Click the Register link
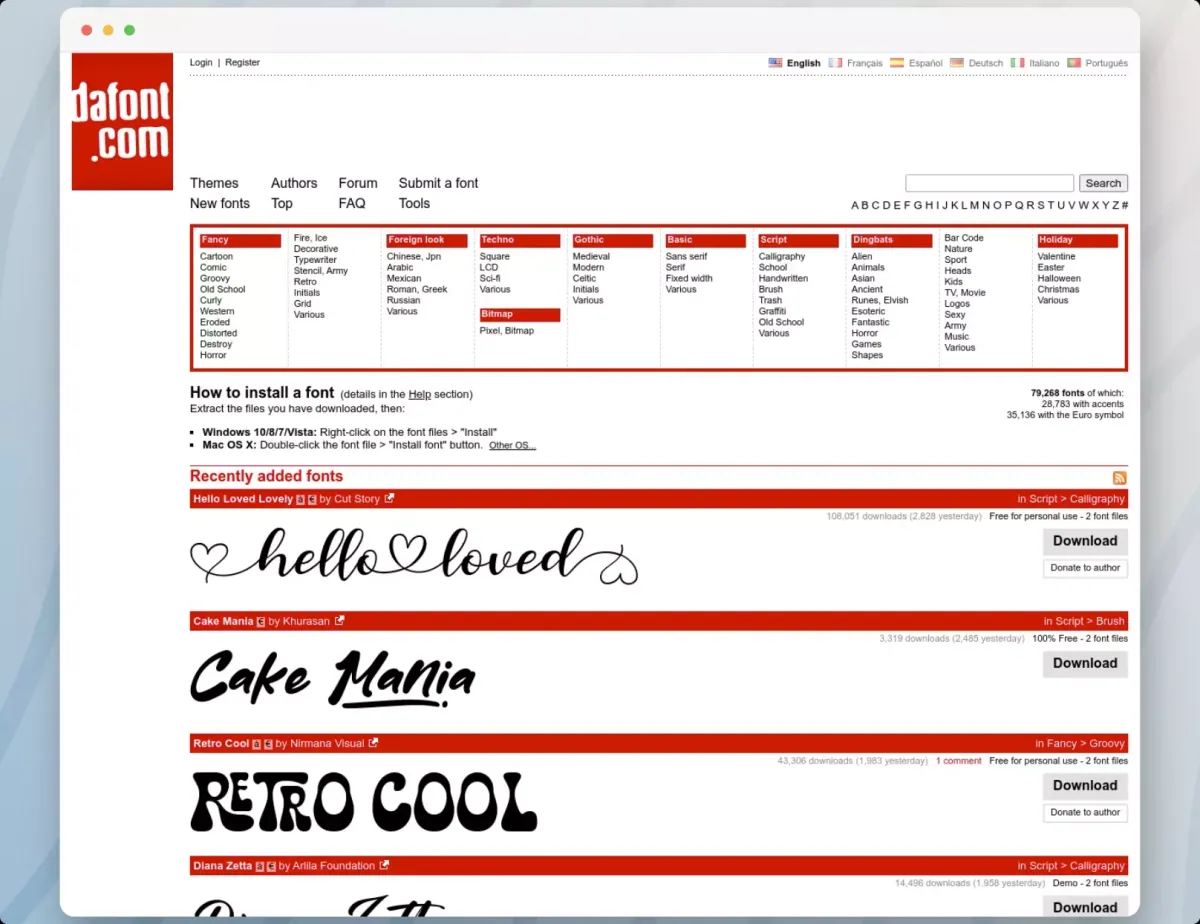The height and width of the screenshot is (924, 1200). 242,62
